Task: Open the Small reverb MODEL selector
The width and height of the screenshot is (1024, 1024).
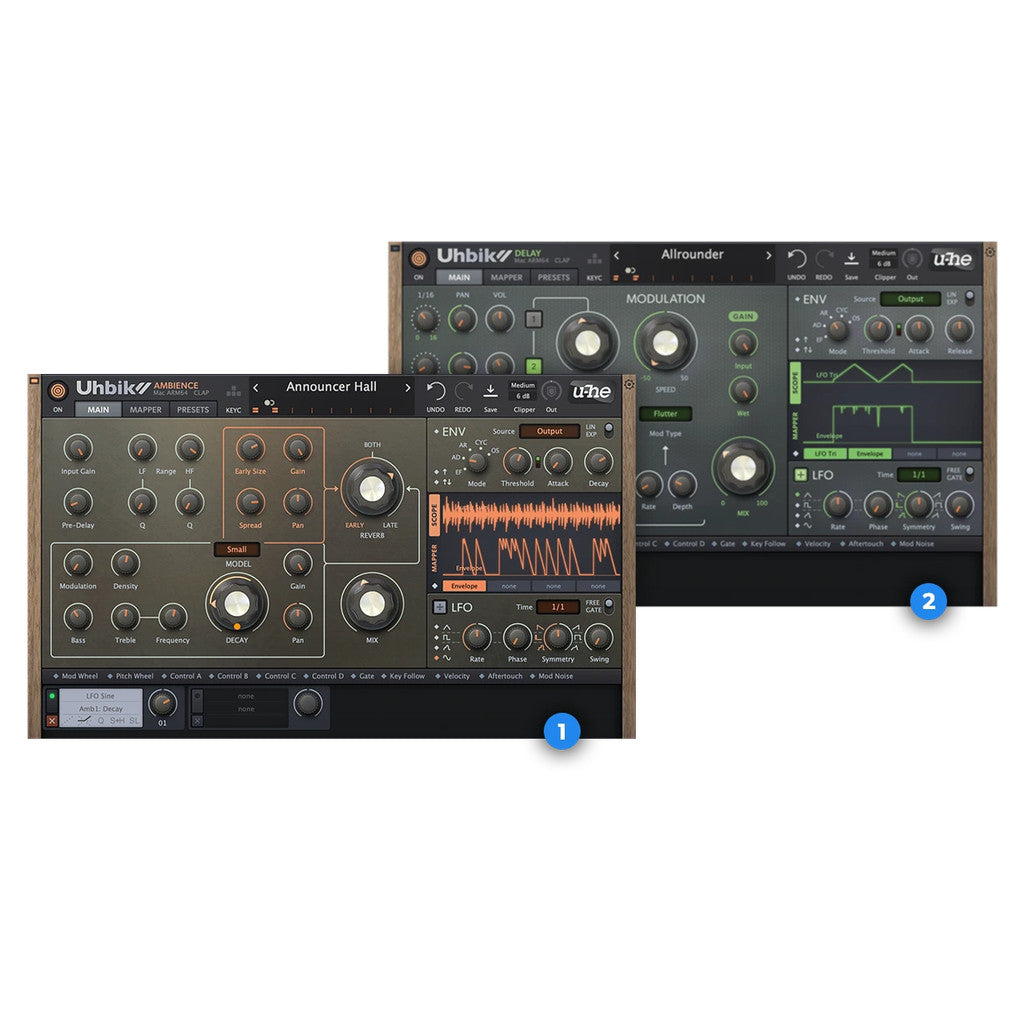Action: (x=236, y=549)
